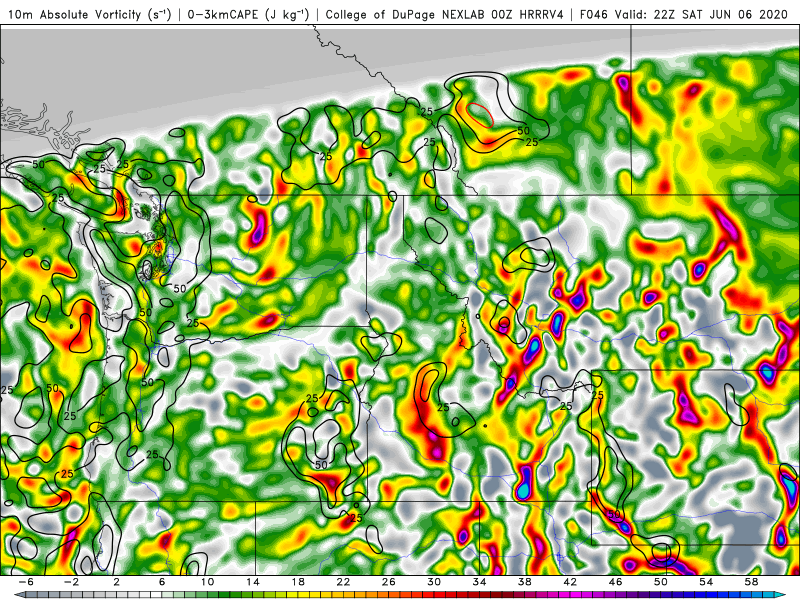Click the red CAPE contour oval on map
The width and height of the screenshot is (800, 600).
click(x=480, y=115)
